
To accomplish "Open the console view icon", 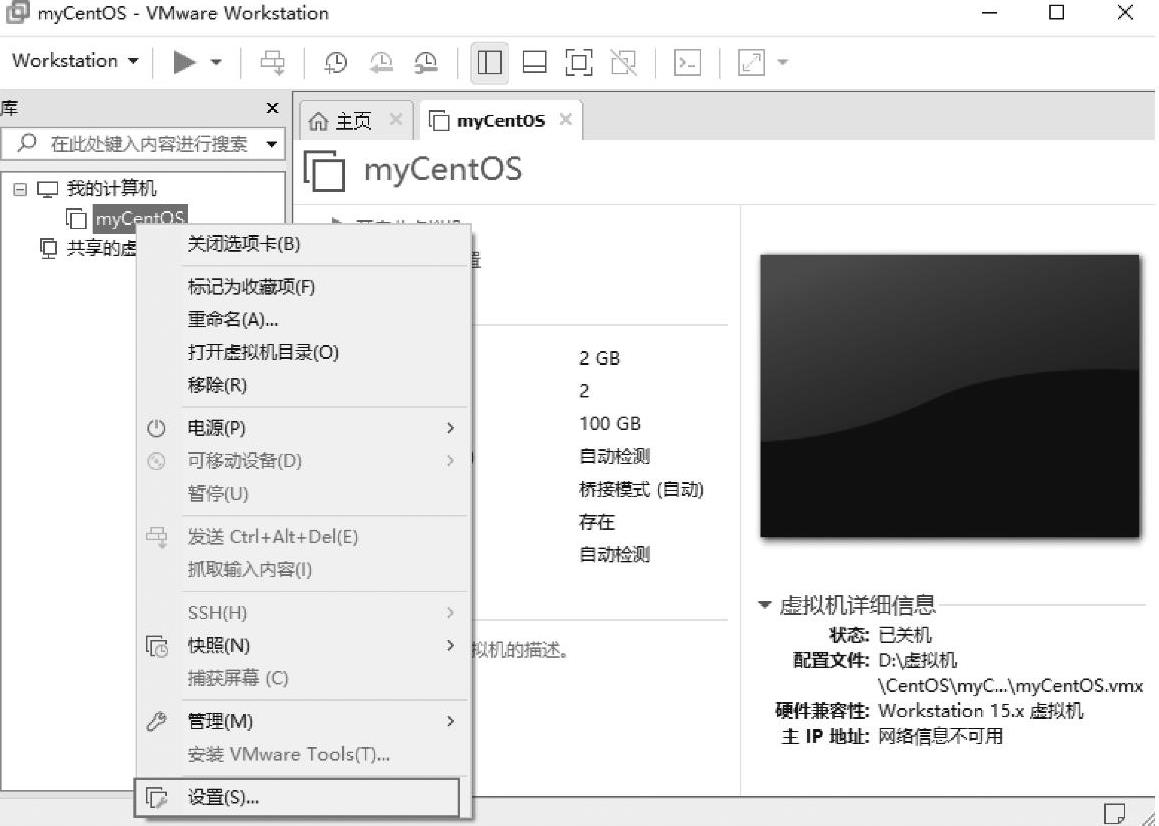I will 687,63.
